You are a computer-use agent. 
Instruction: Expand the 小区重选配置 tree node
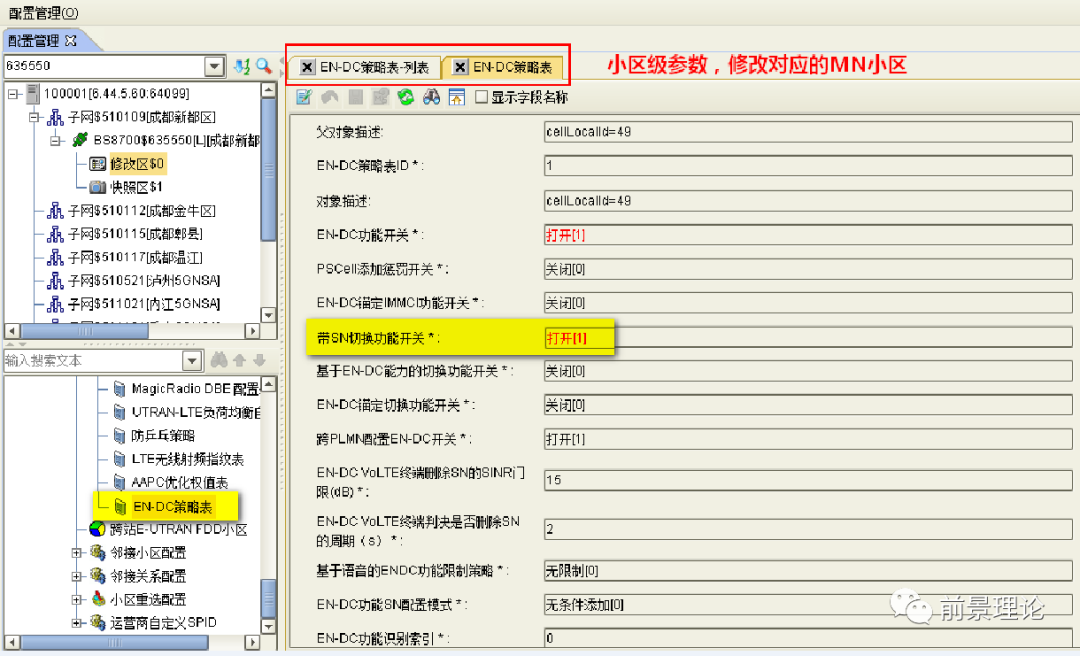[x=77, y=600]
